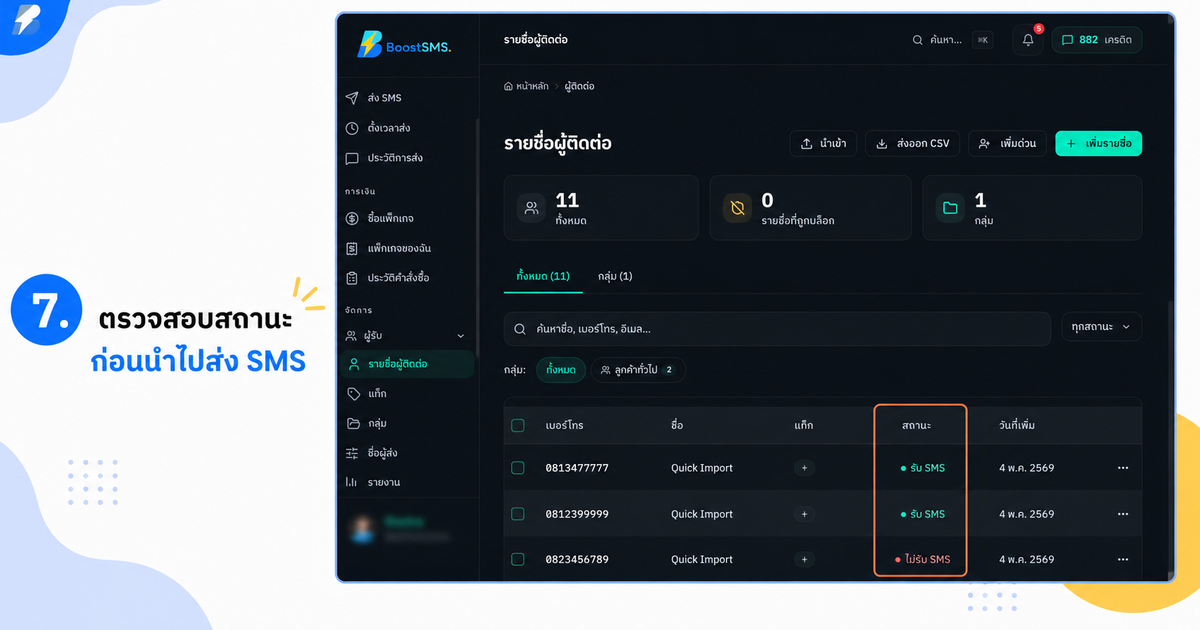The height and width of the screenshot is (630, 1200).
Task: Check the row for 0812399999
Action: point(518,513)
